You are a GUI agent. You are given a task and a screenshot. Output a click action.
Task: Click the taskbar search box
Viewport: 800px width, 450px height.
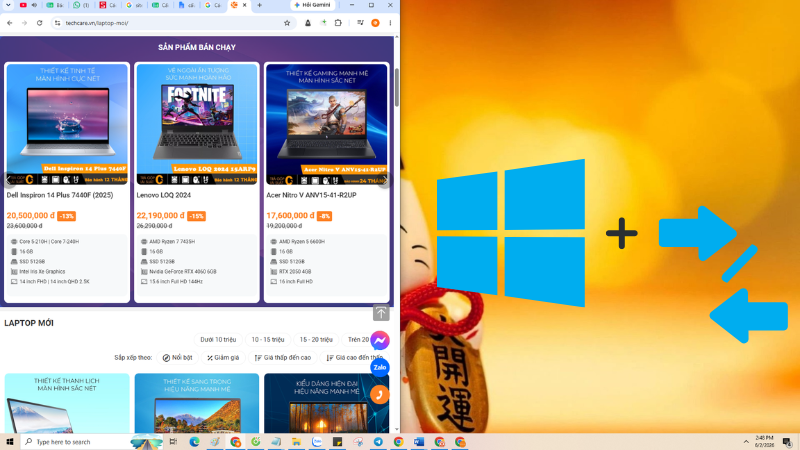pyautogui.click(x=91, y=442)
